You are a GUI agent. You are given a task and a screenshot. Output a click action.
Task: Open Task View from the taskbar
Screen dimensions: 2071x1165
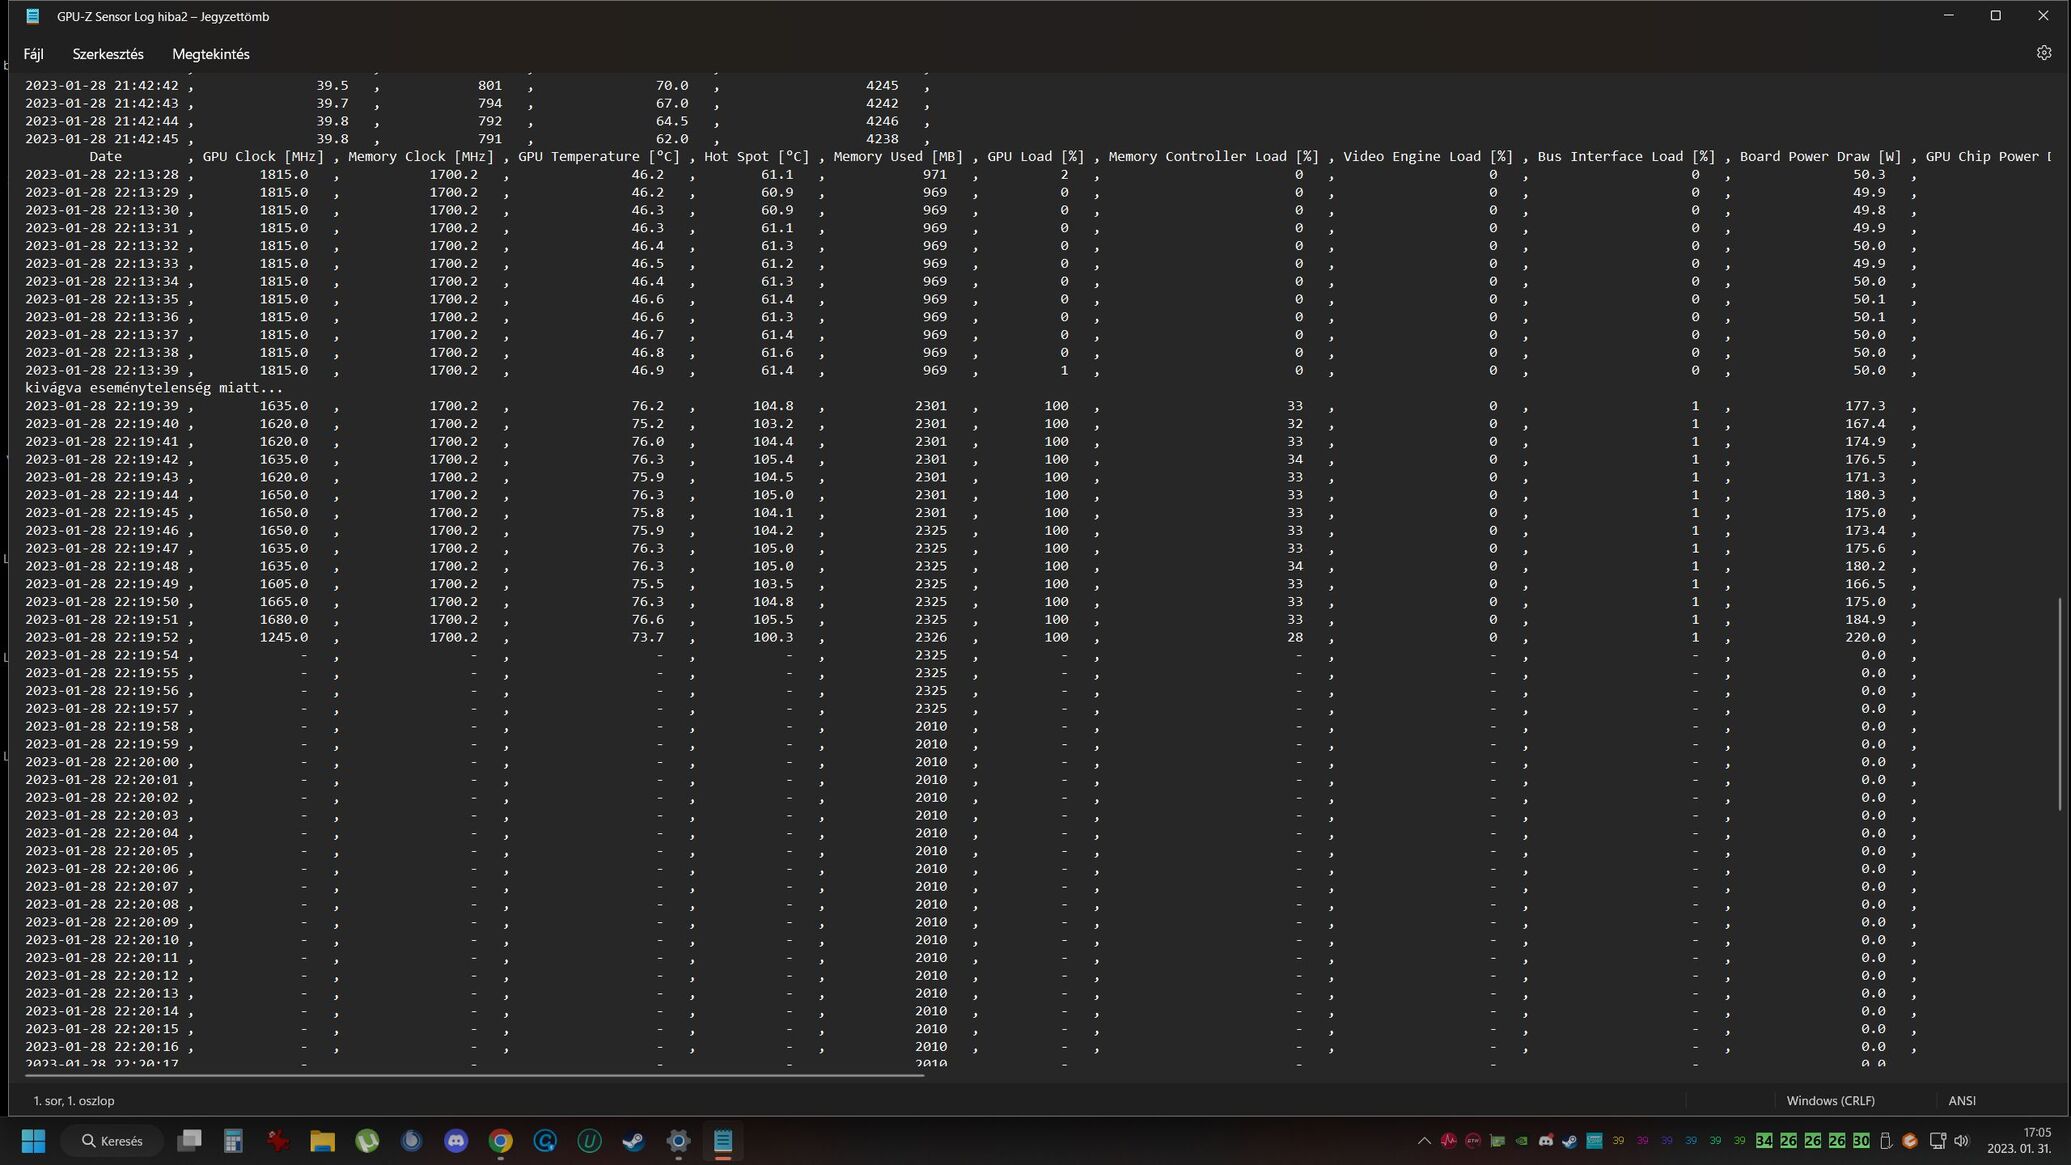[189, 1140]
